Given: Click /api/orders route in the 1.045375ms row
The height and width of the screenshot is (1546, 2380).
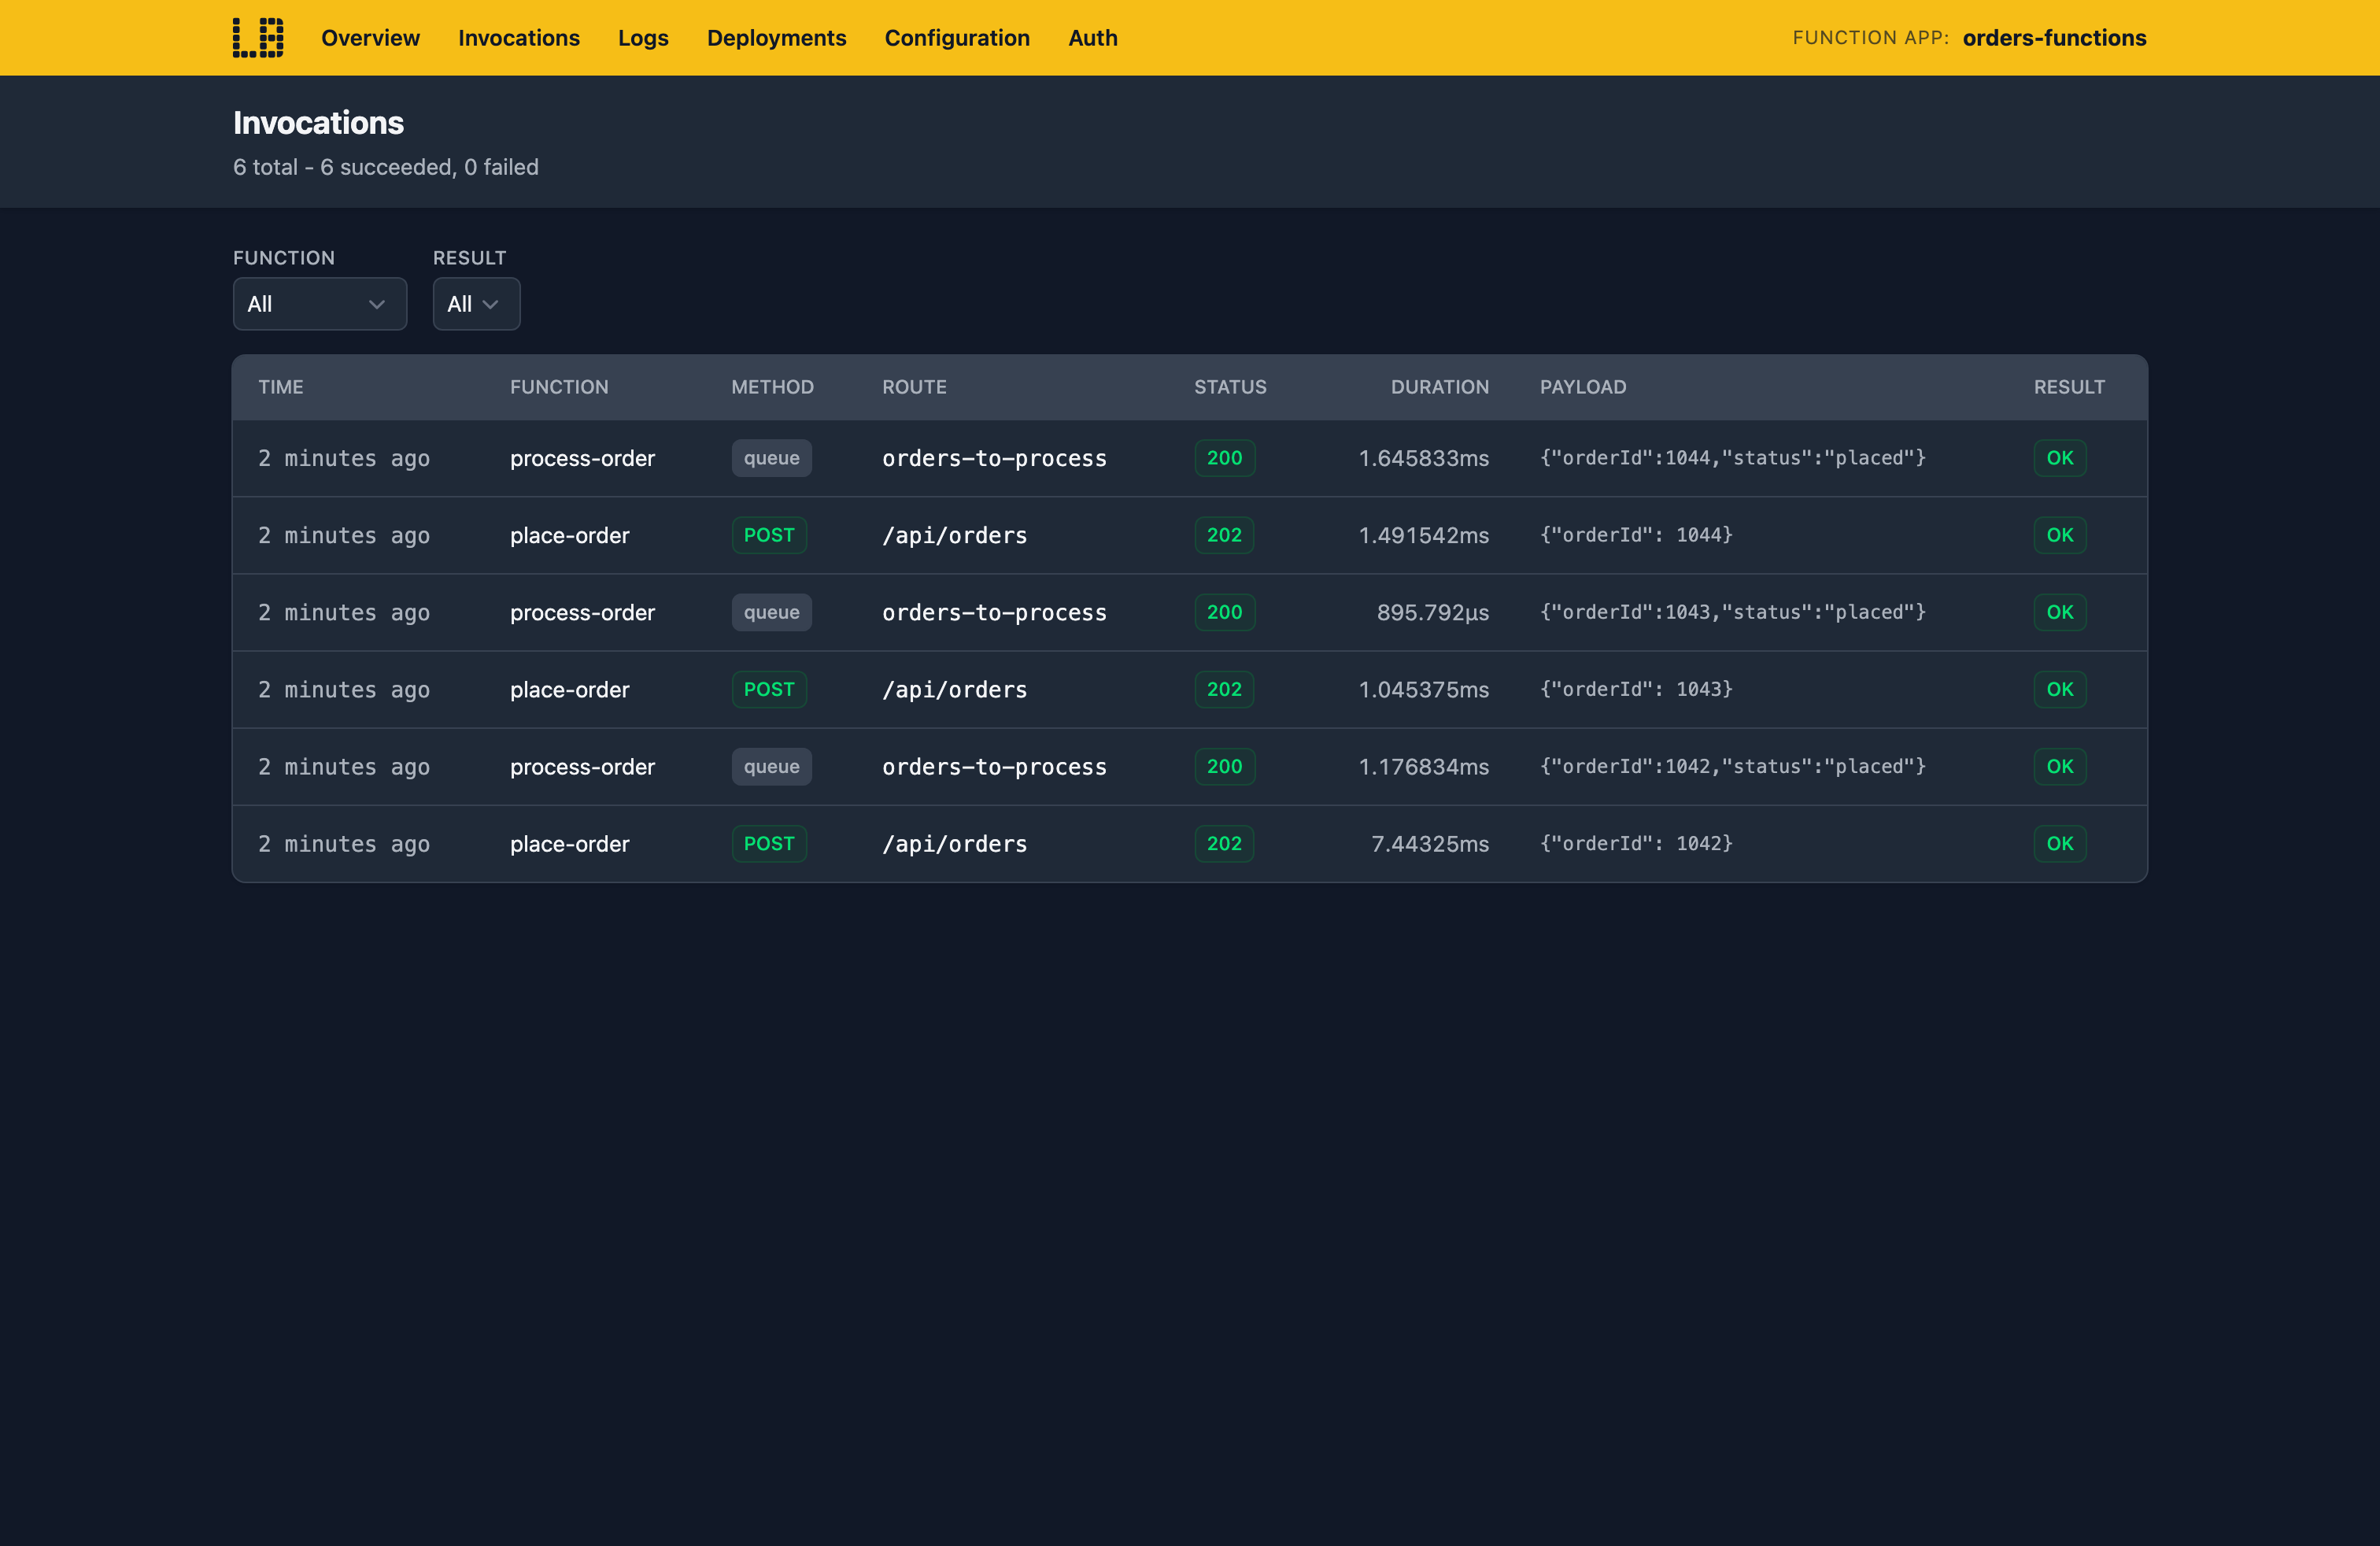Looking at the screenshot, I should pyautogui.click(x=955, y=689).
